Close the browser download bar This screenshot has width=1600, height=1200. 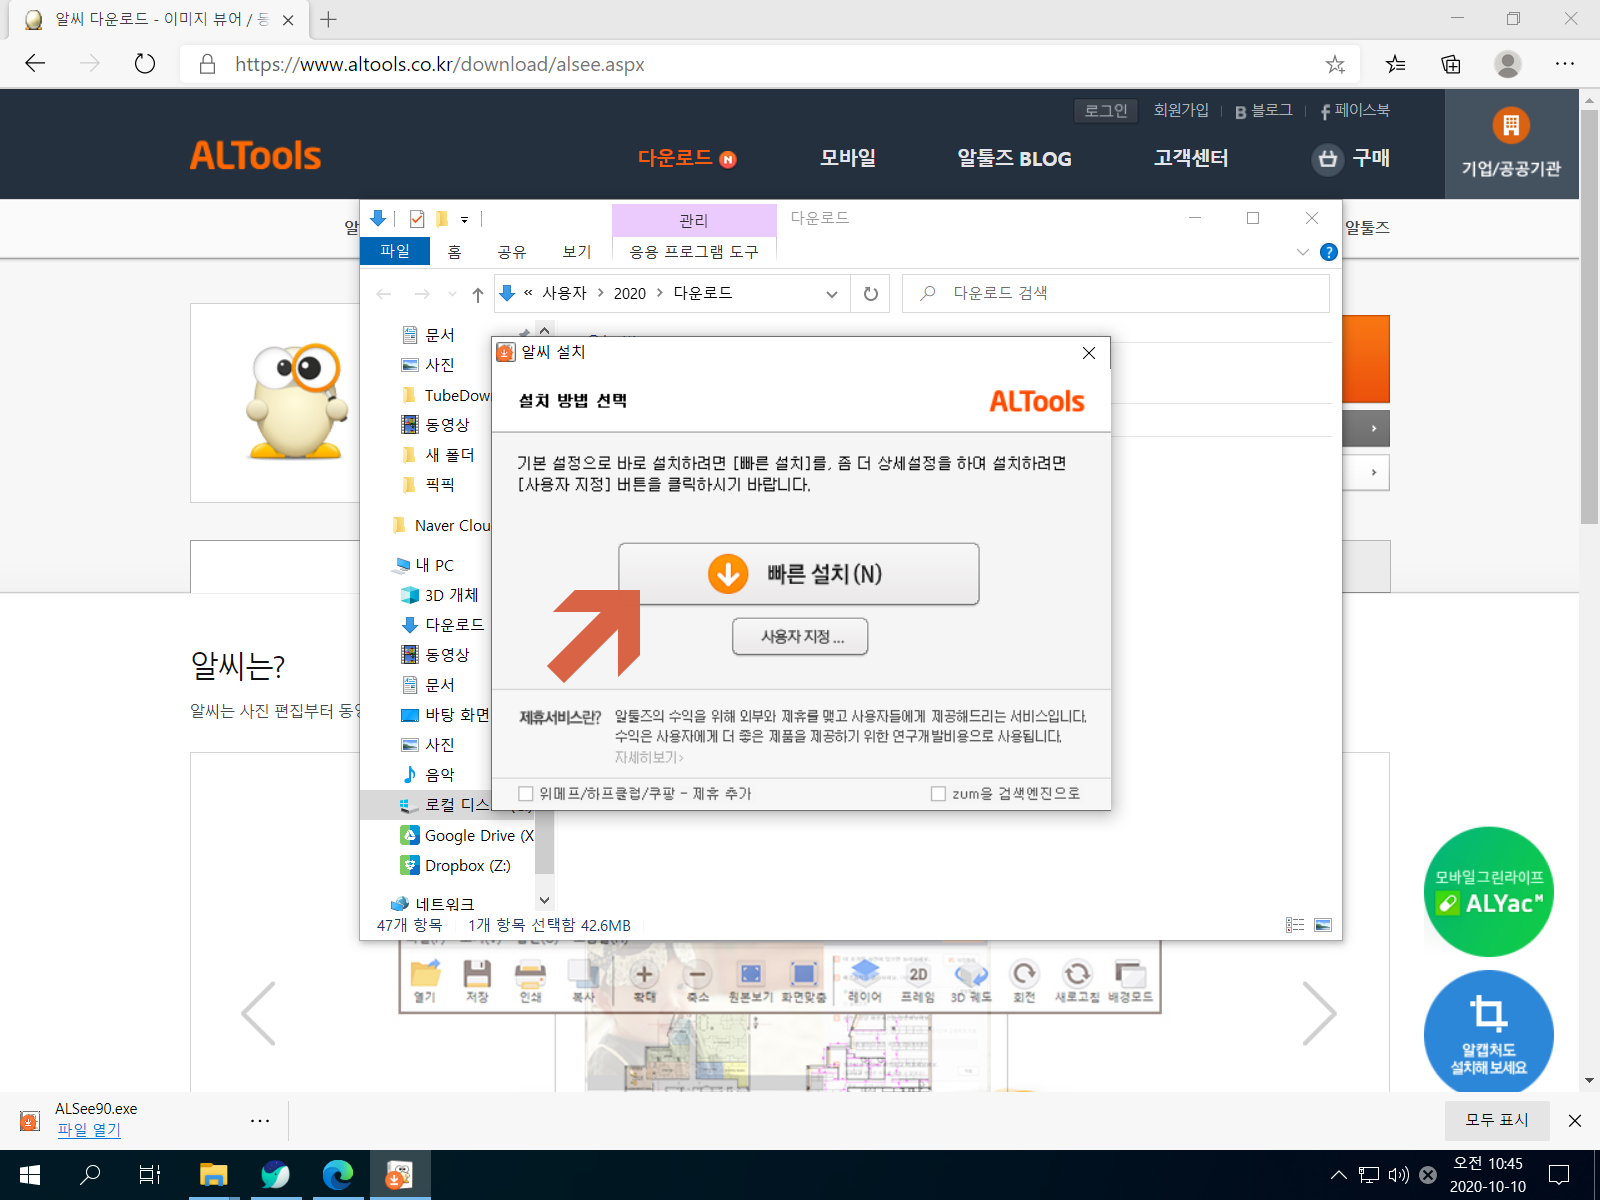point(1575,1121)
